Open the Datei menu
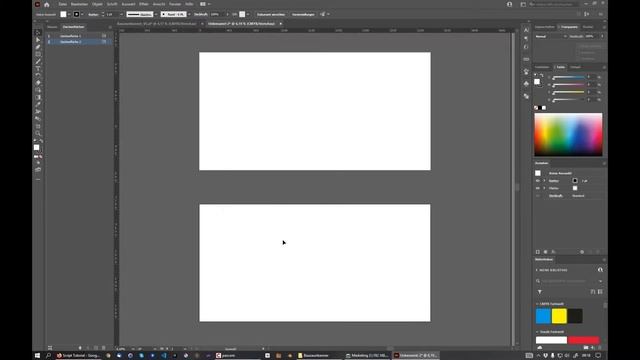Screen dimensions: 640x360 [x=62, y=4]
